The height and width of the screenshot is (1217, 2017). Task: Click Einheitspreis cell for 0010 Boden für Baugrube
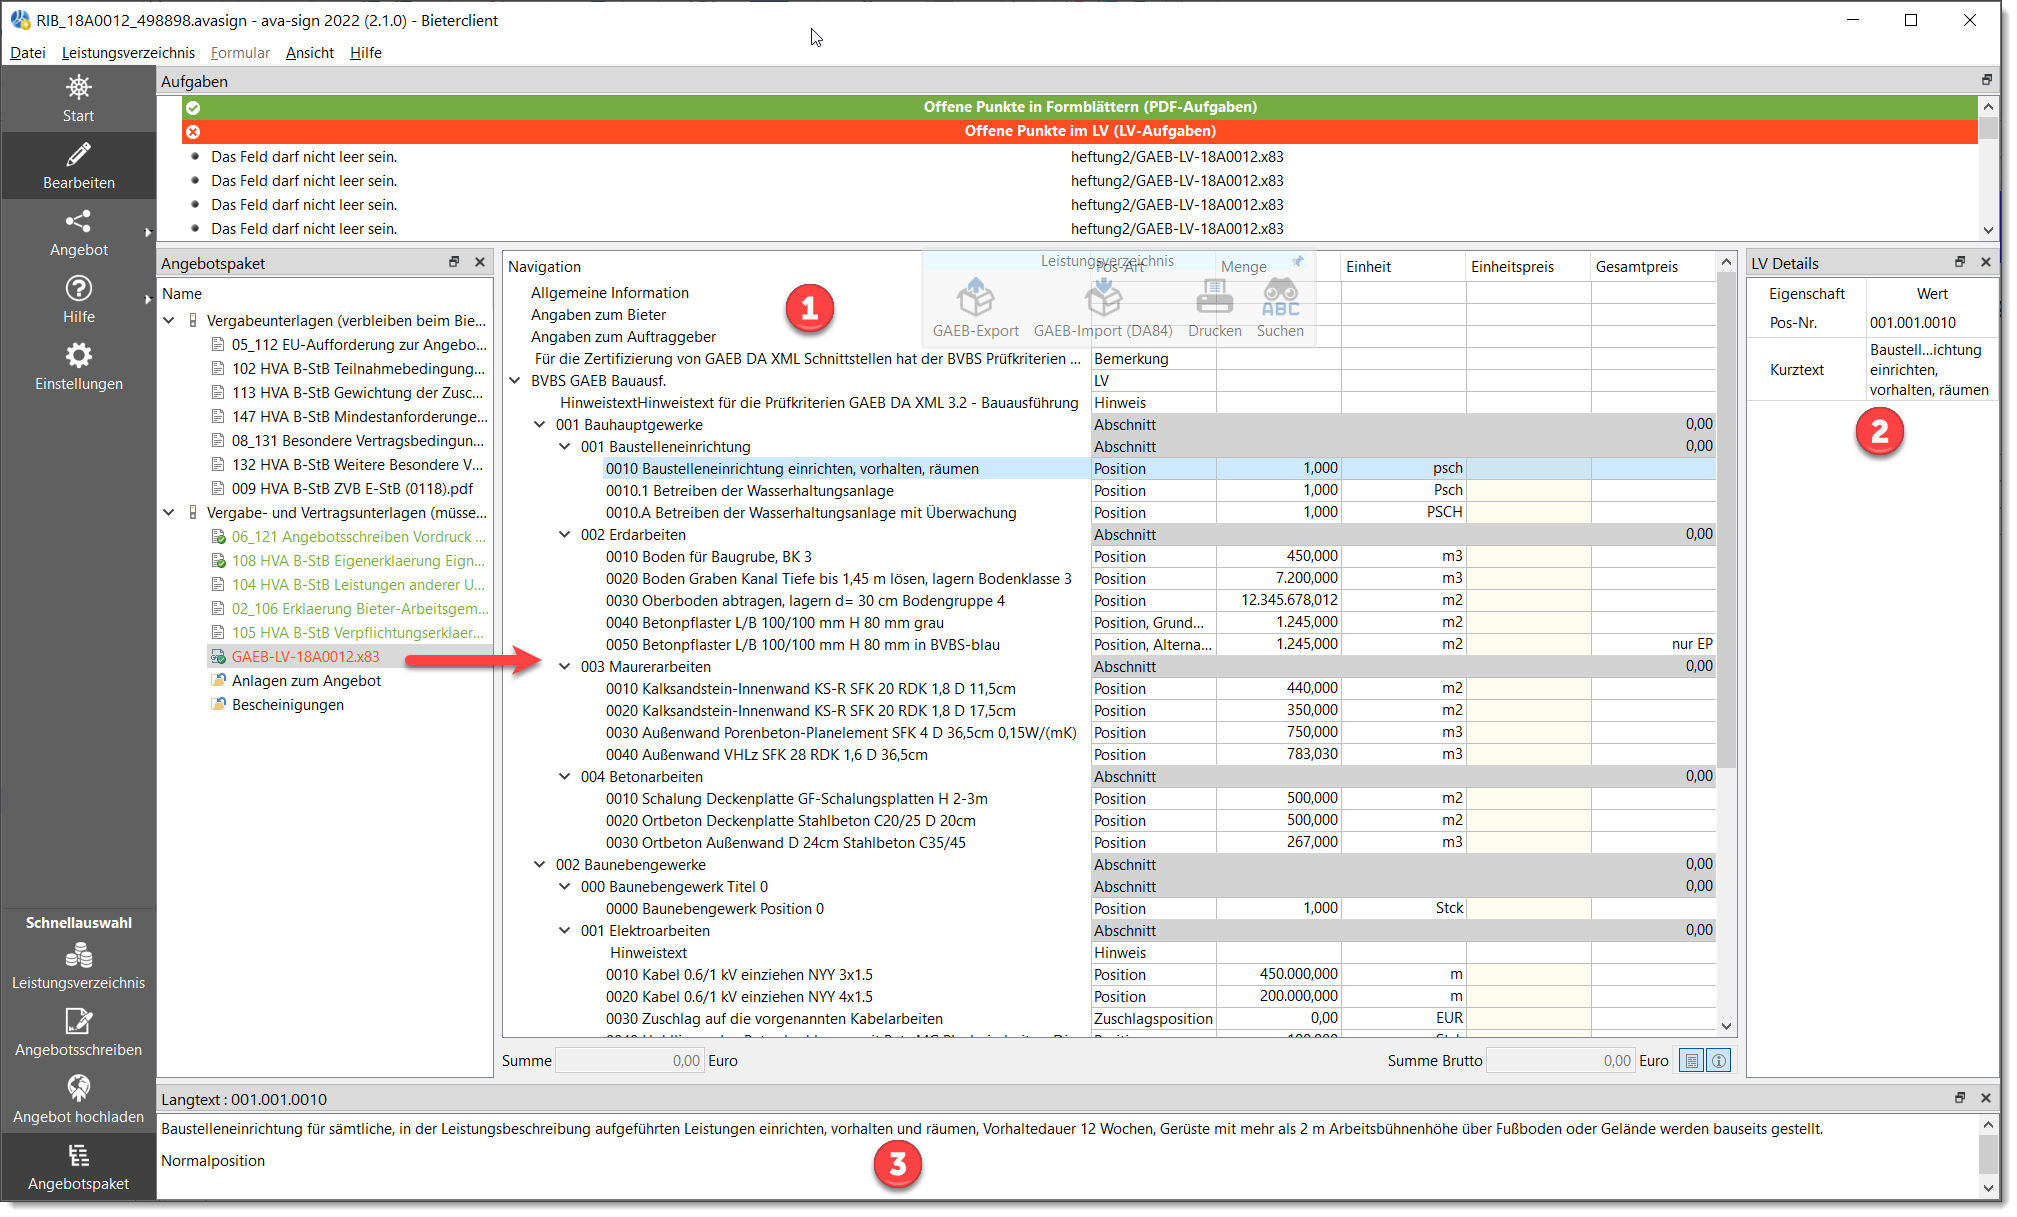(x=1528, y=557)
